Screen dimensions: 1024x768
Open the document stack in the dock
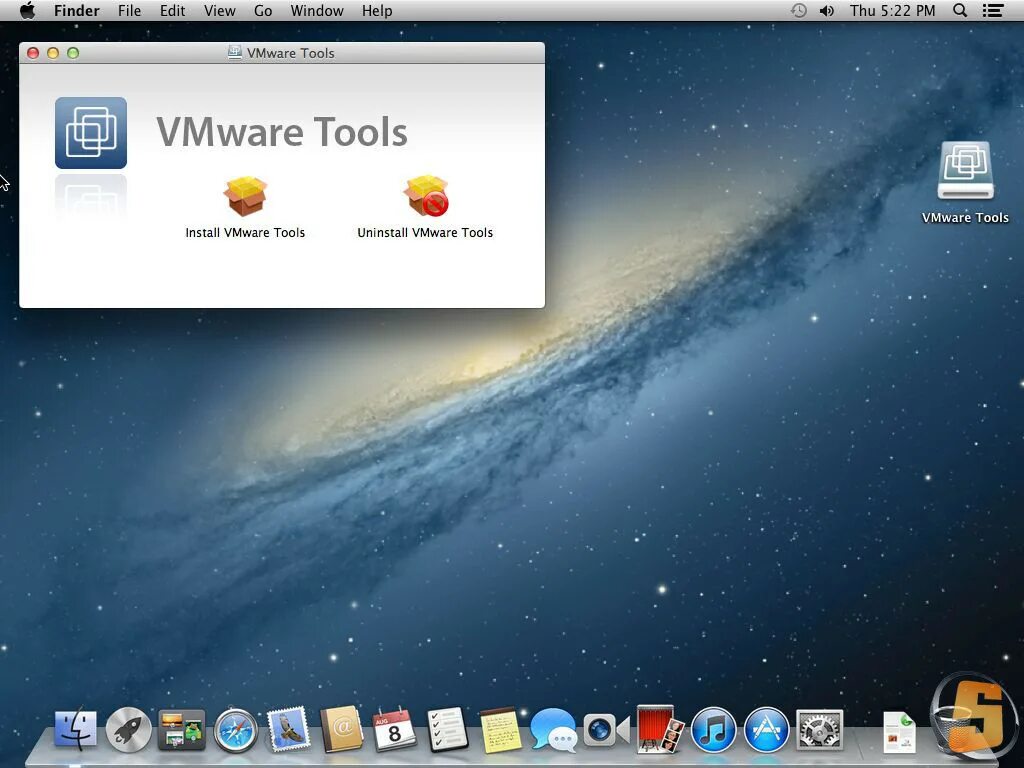click(899, 731)
